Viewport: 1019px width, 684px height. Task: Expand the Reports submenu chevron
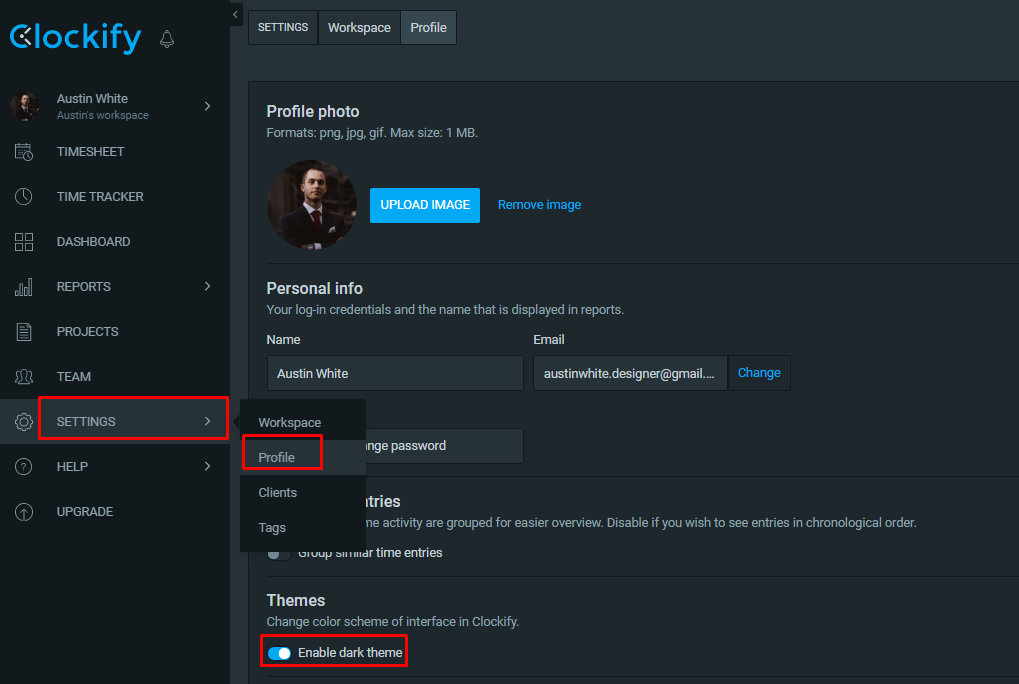(207, 286)
